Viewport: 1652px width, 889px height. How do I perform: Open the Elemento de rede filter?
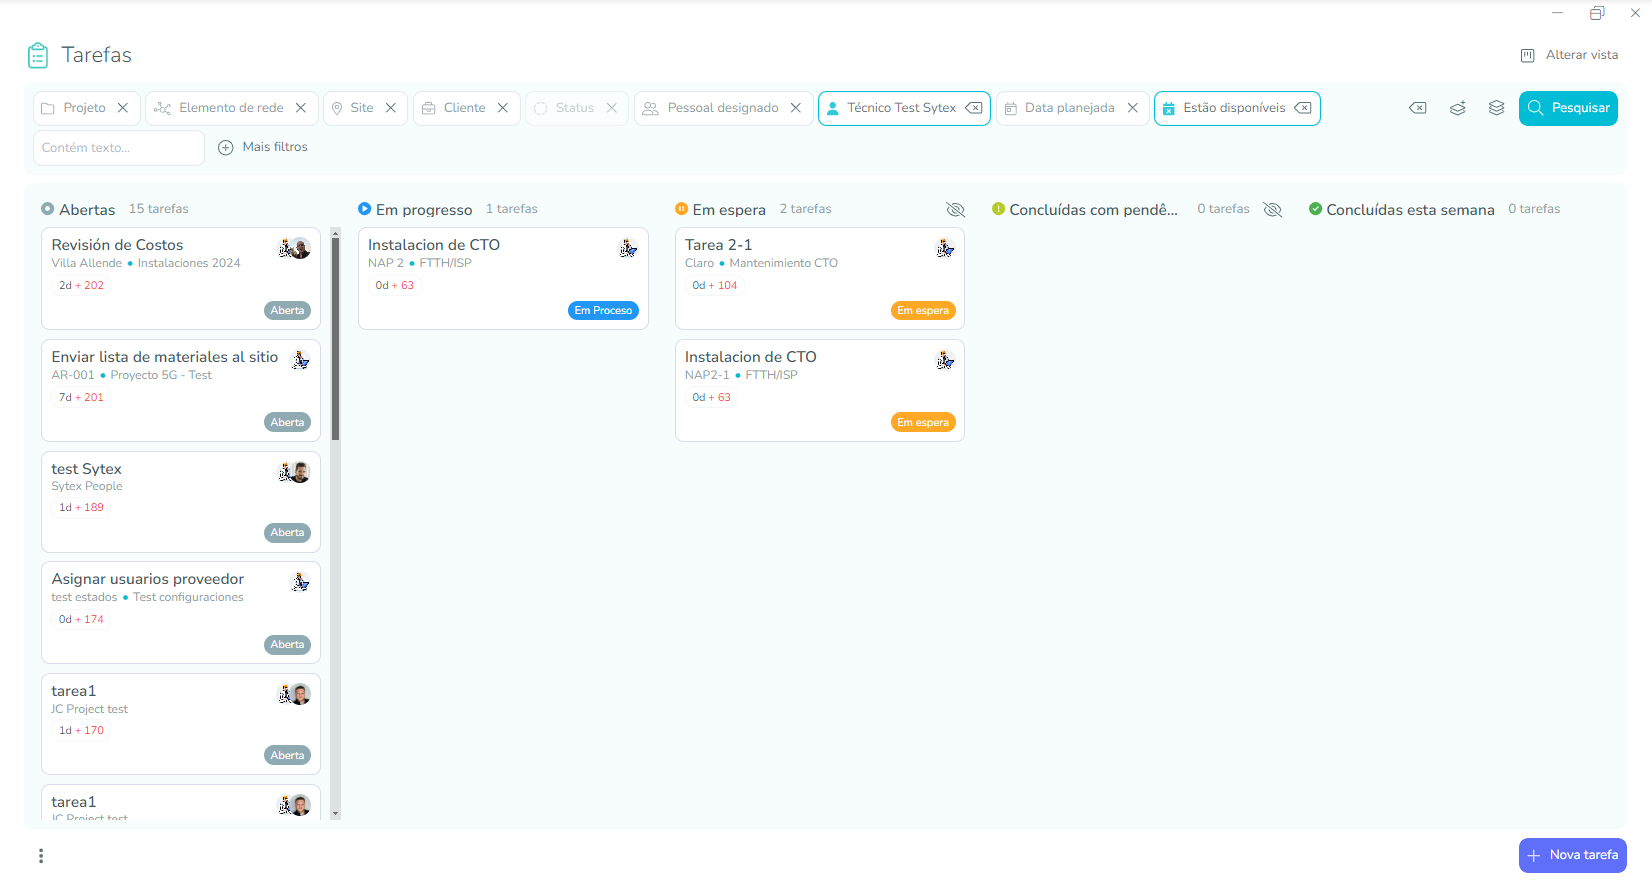pos(220,108)
